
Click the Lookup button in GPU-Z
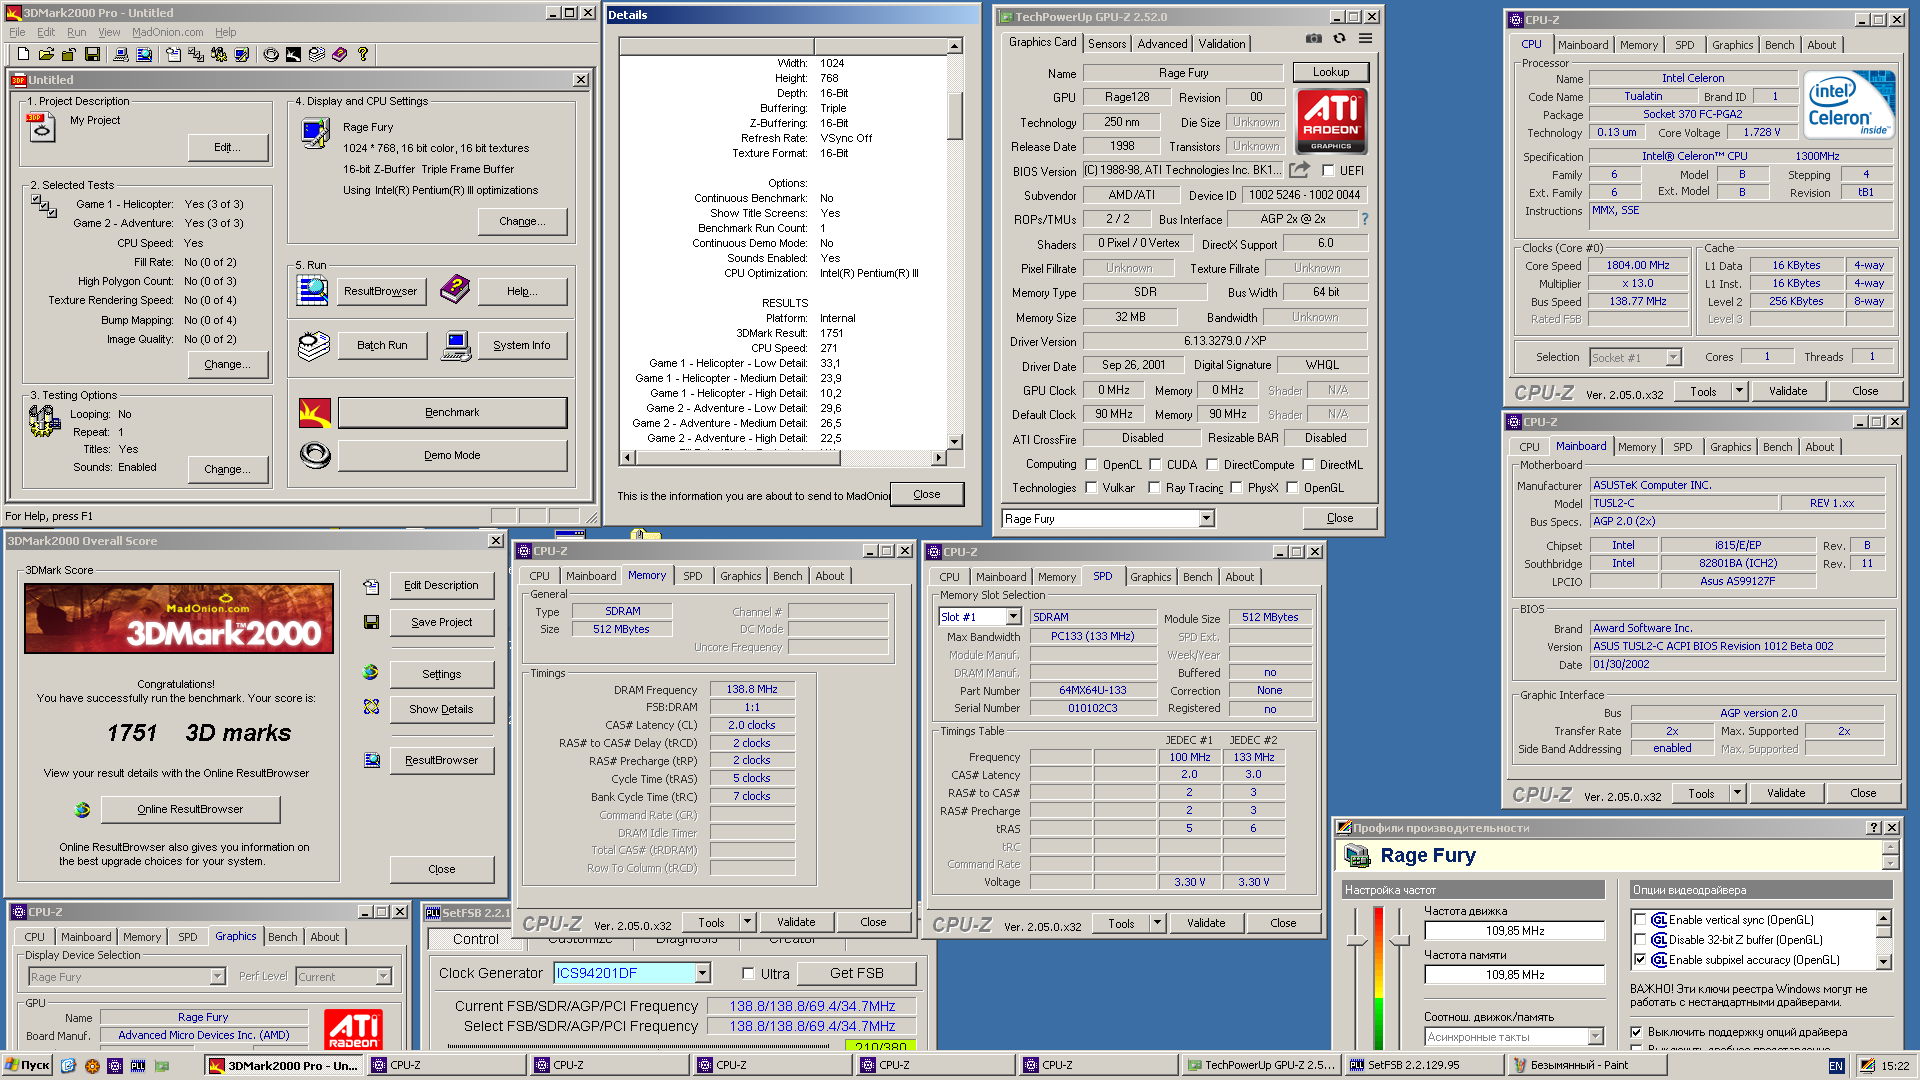1330,72
